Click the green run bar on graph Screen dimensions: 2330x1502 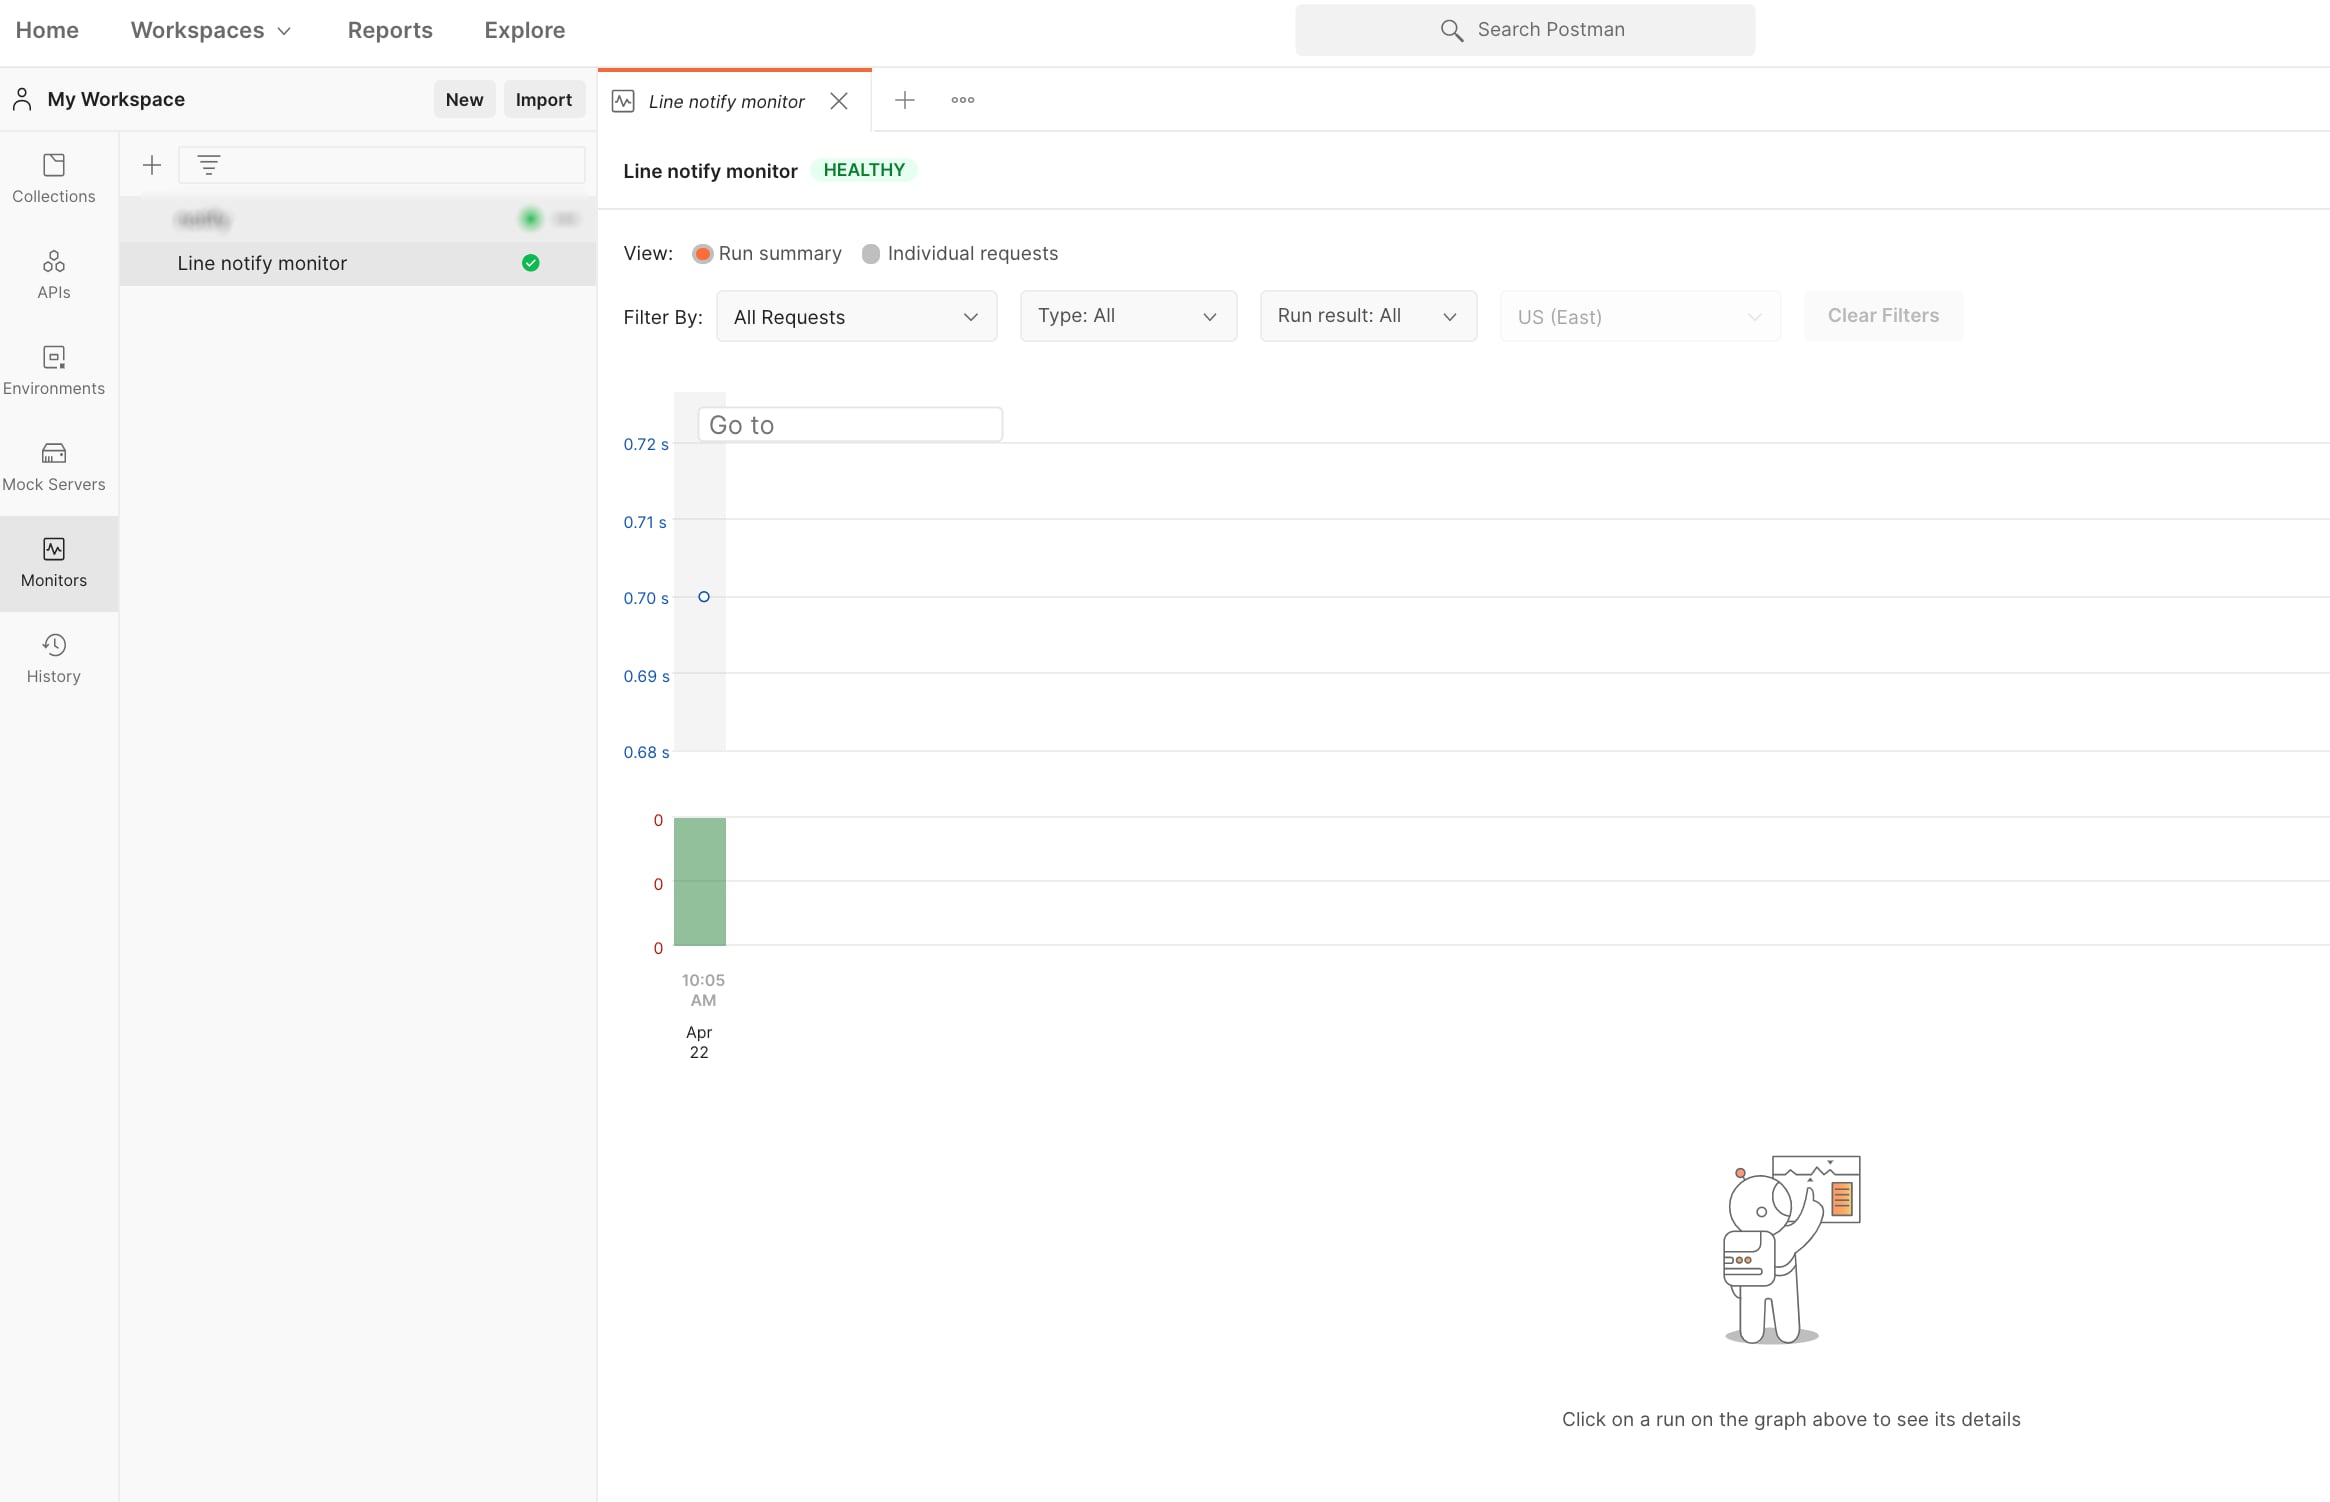tap(700, 881)
